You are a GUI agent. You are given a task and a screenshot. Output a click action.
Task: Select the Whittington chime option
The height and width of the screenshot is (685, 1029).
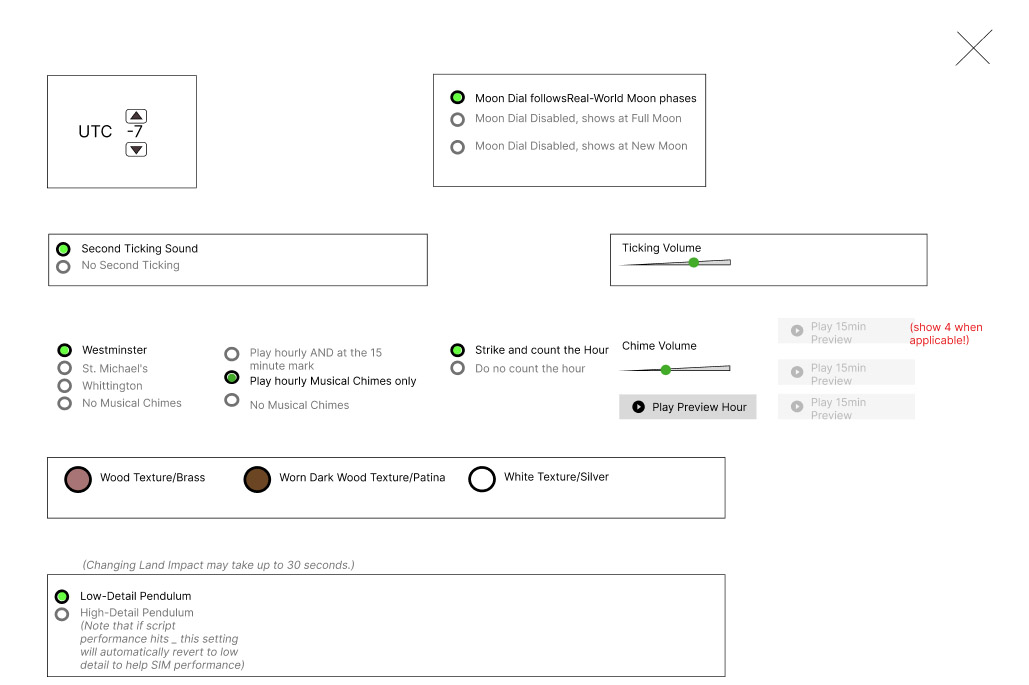[65, 386]
